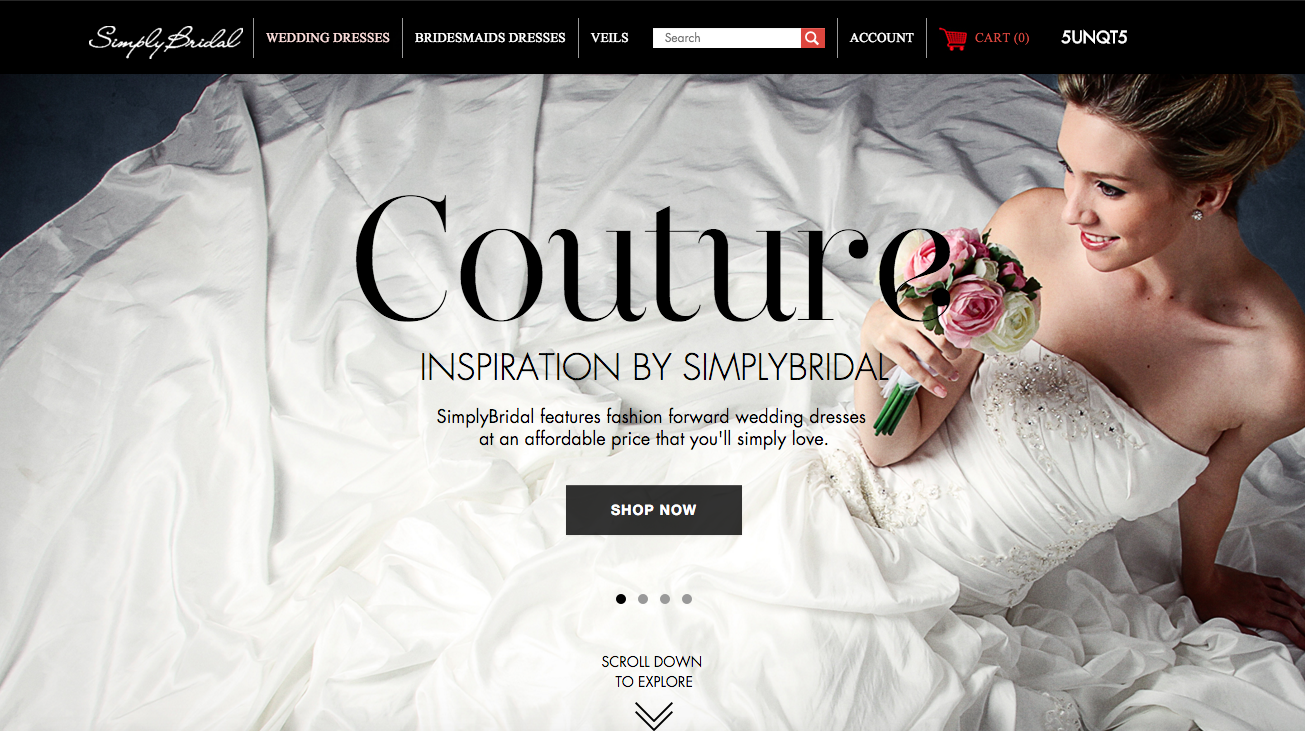
Task: Click the Shop Now button
Action: coord(654,510)
